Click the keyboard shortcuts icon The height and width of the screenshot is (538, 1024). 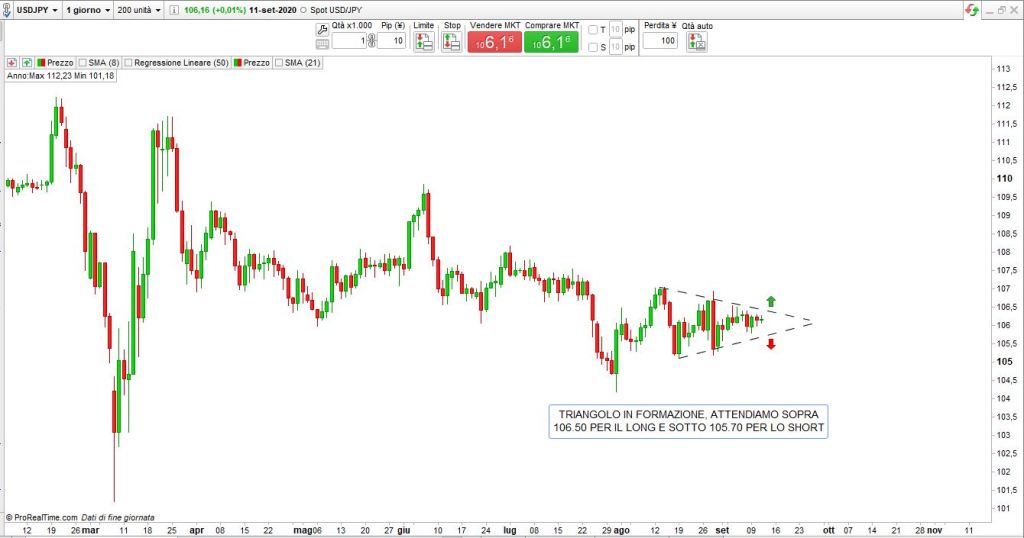pyautogui.click(x=322, y=44)
